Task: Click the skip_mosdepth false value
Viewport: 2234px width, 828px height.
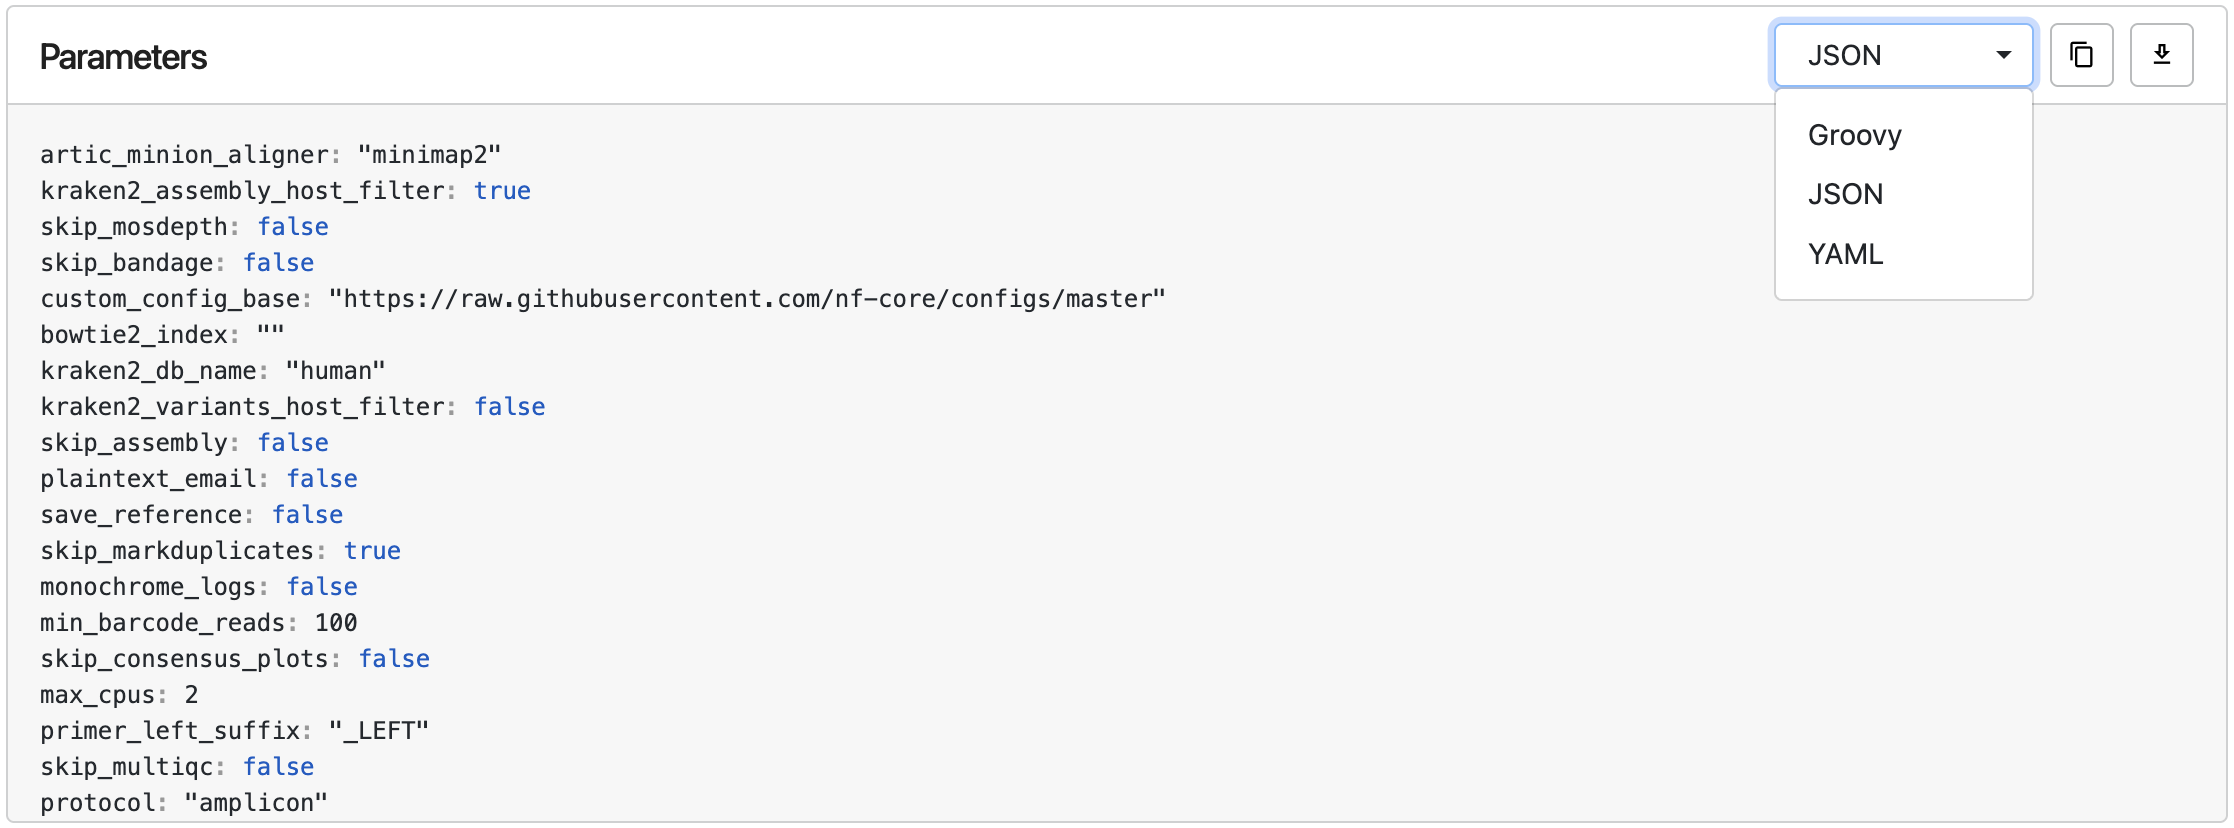Action: (293, 227)
